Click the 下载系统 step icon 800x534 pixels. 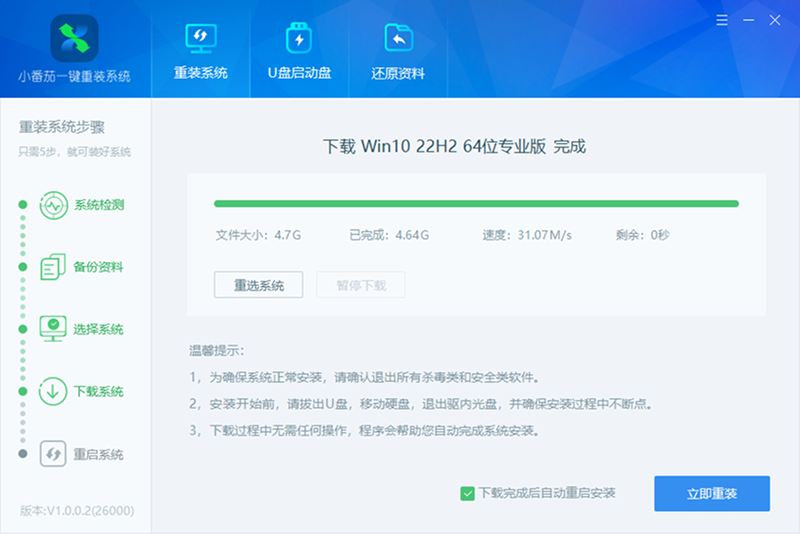(x=53, y=391)
